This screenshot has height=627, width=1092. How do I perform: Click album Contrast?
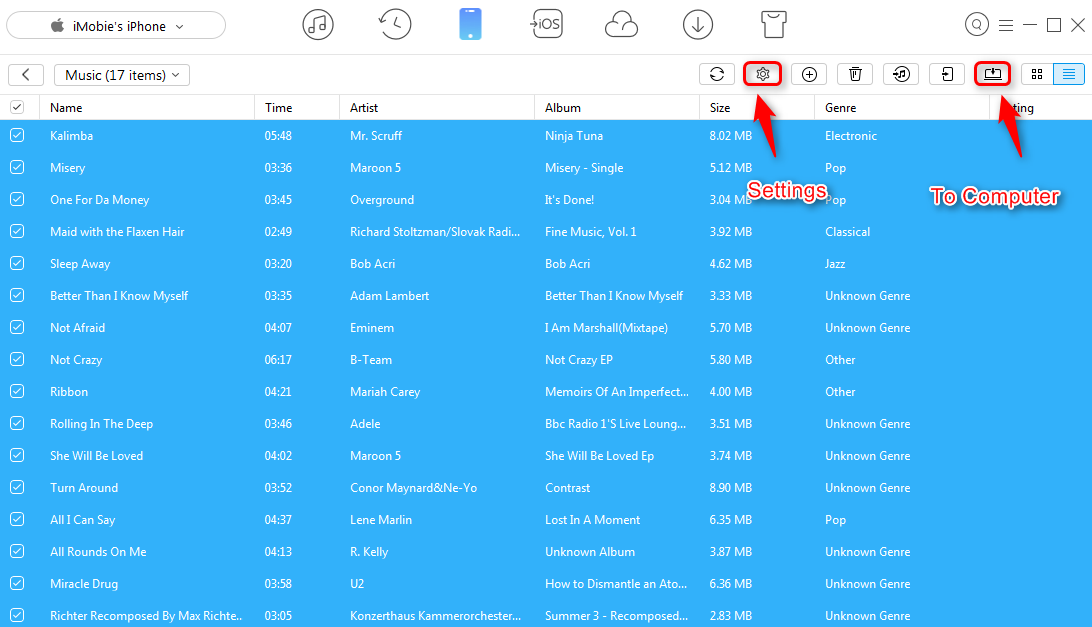(568, 488)
